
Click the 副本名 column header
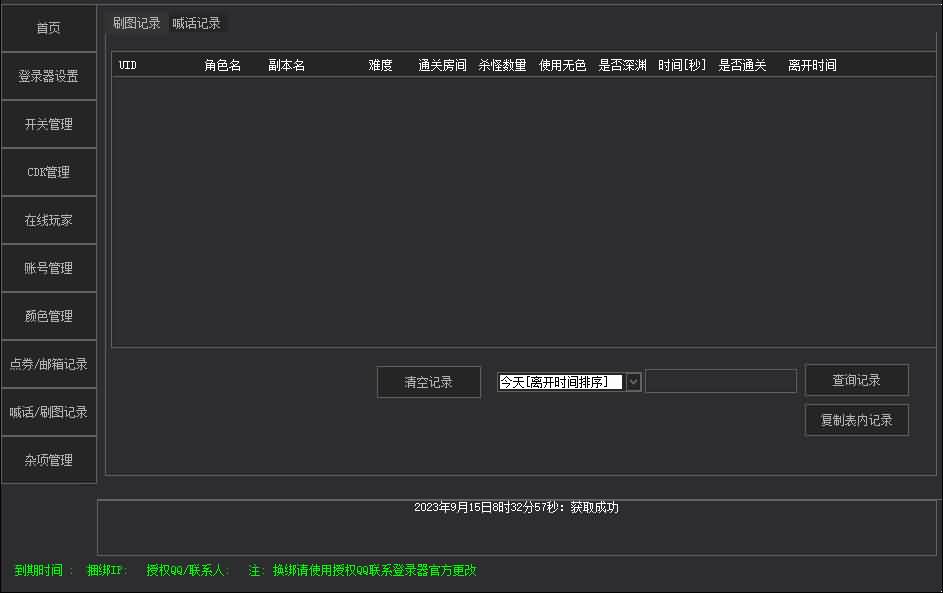click(286, 65)
